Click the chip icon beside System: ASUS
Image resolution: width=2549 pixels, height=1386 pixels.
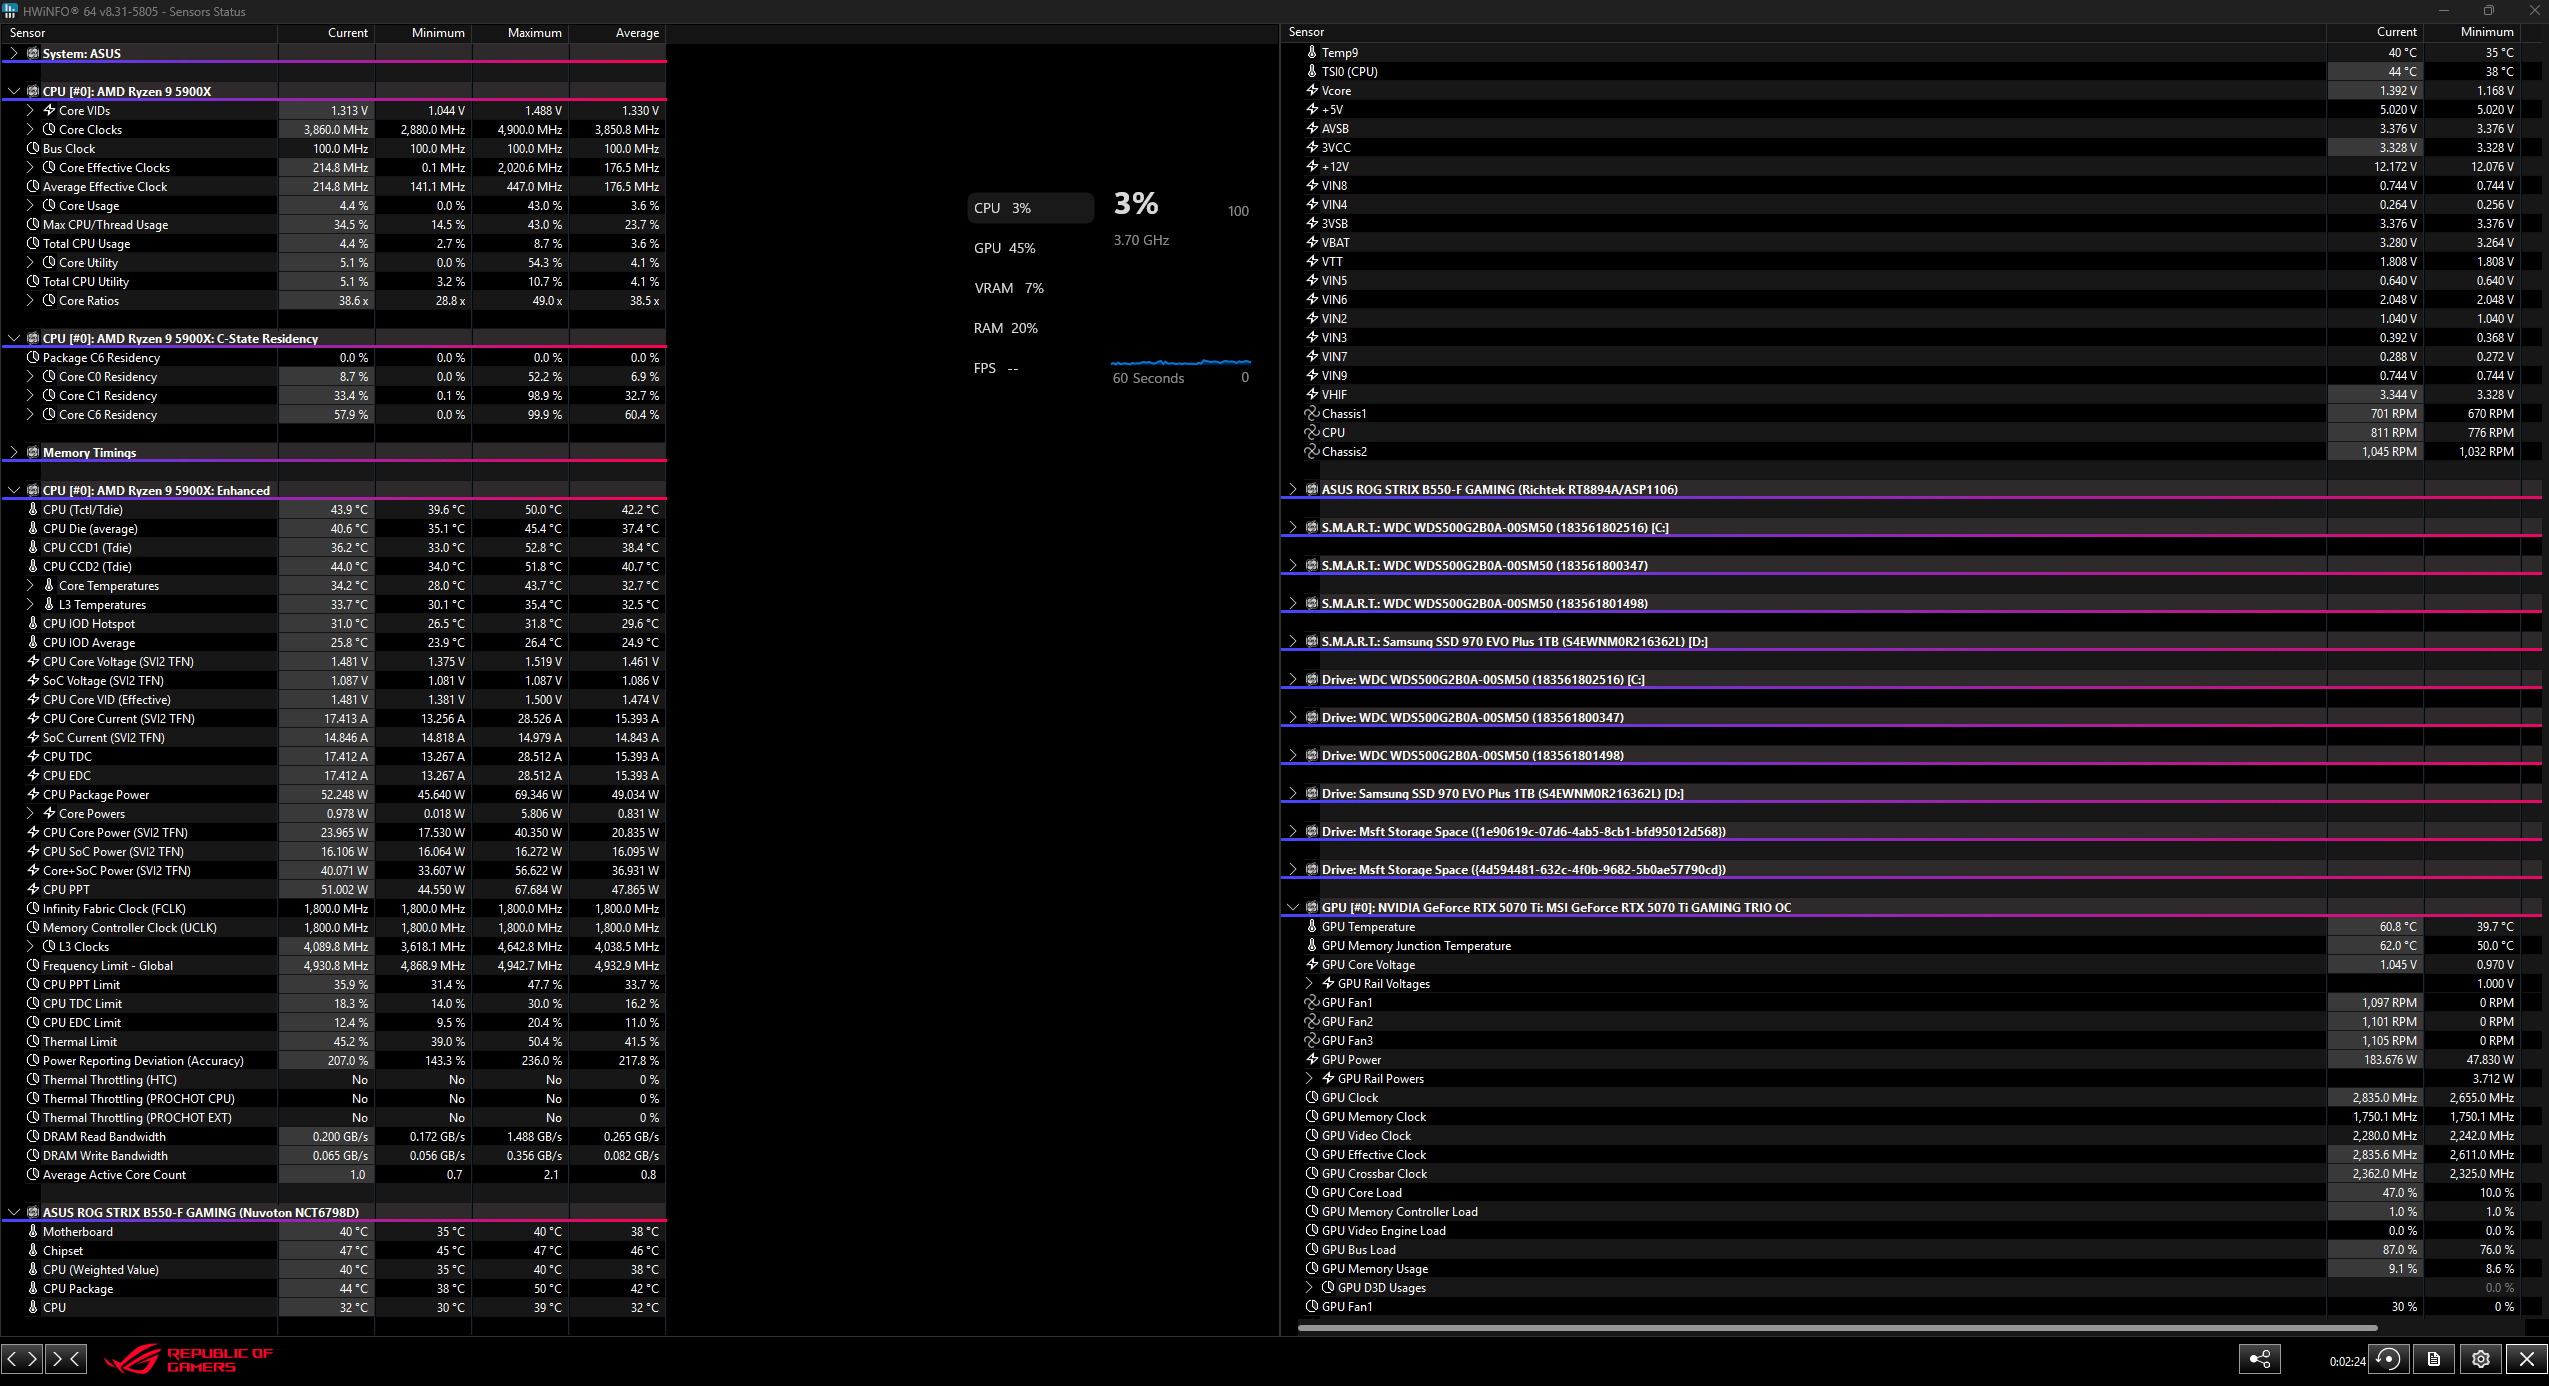pyautogui.click(x=33, y=53)
